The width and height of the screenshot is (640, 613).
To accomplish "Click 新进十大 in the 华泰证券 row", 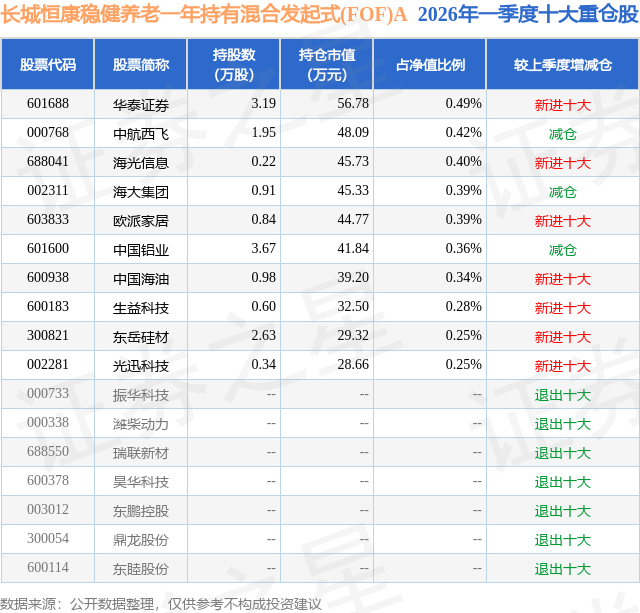I will tap(563, 105).
